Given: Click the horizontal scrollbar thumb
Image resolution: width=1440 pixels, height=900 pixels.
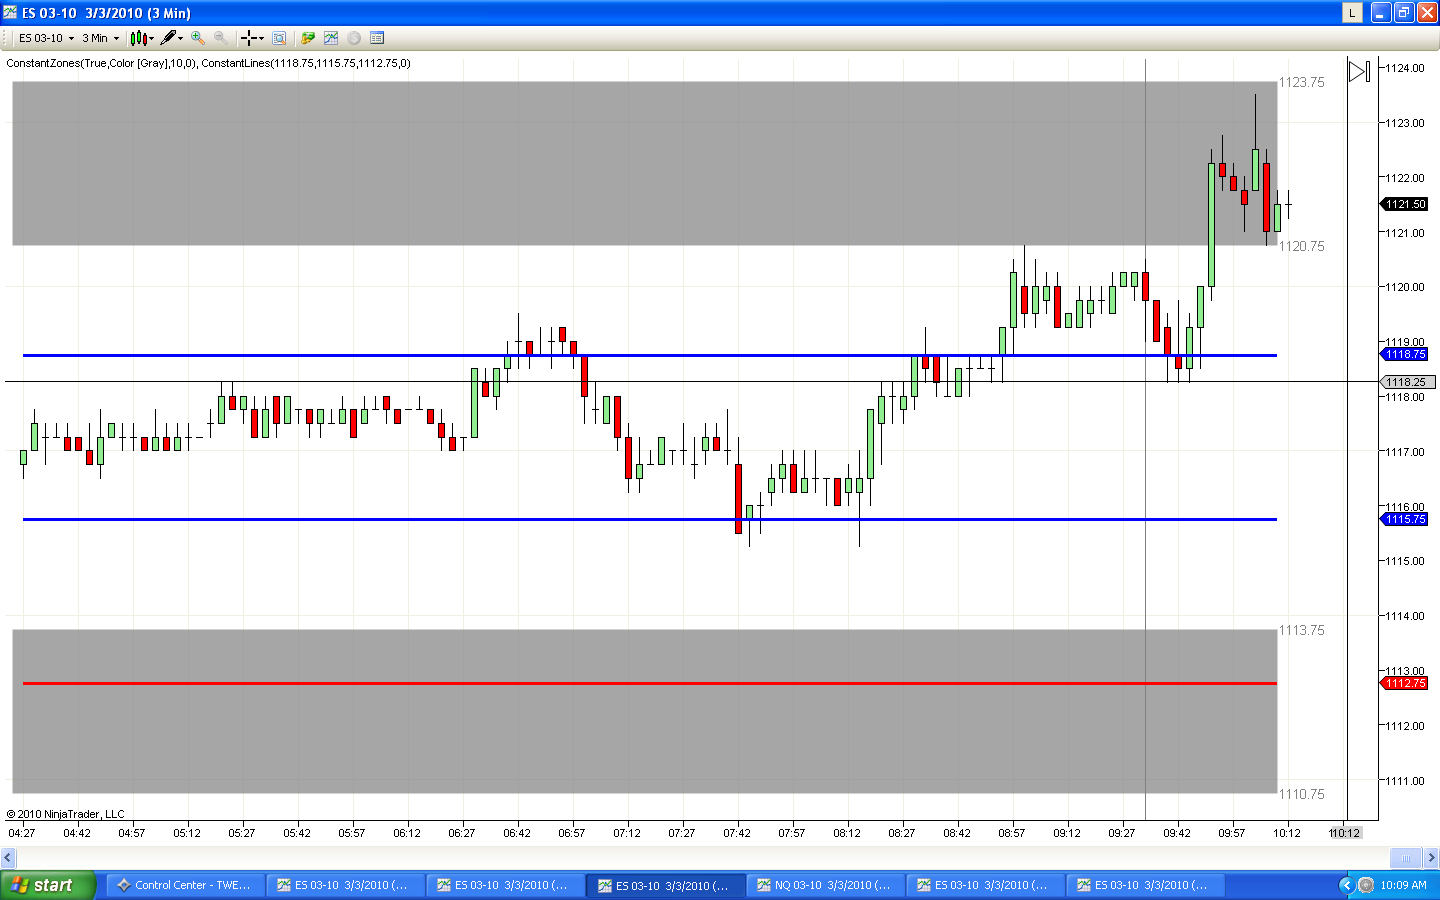Looking at the screenshot, I should [1405, 857].
